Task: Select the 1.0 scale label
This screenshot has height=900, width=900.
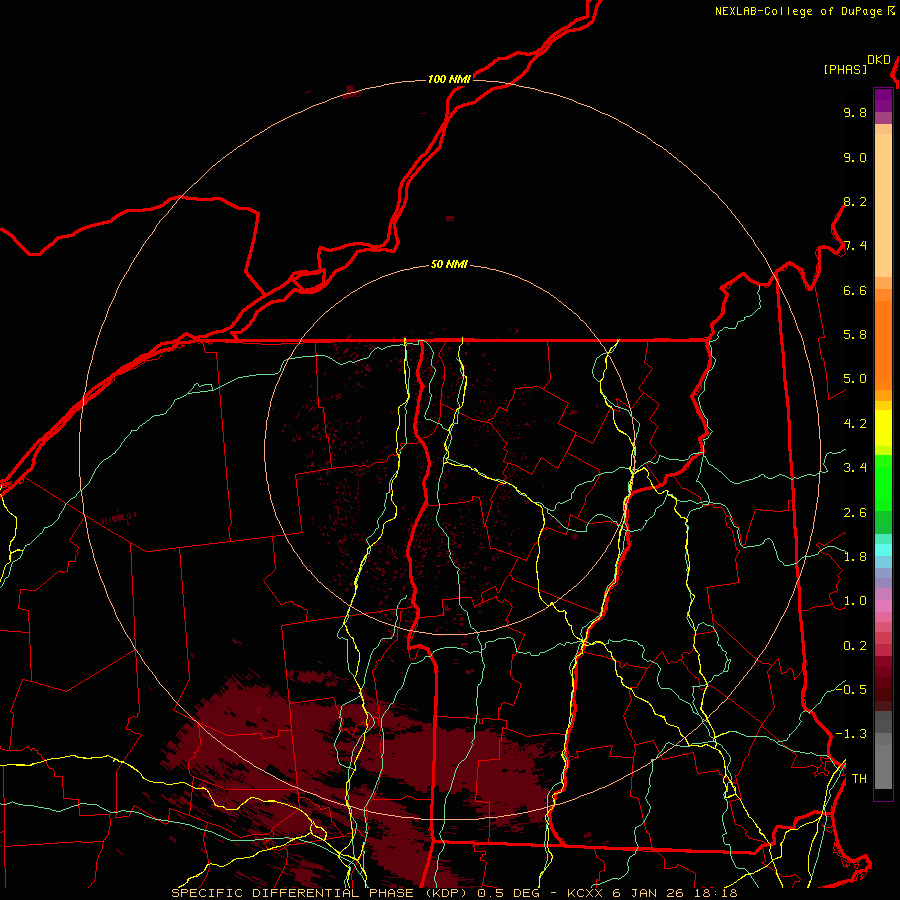Action: click(x=855, y=602)
